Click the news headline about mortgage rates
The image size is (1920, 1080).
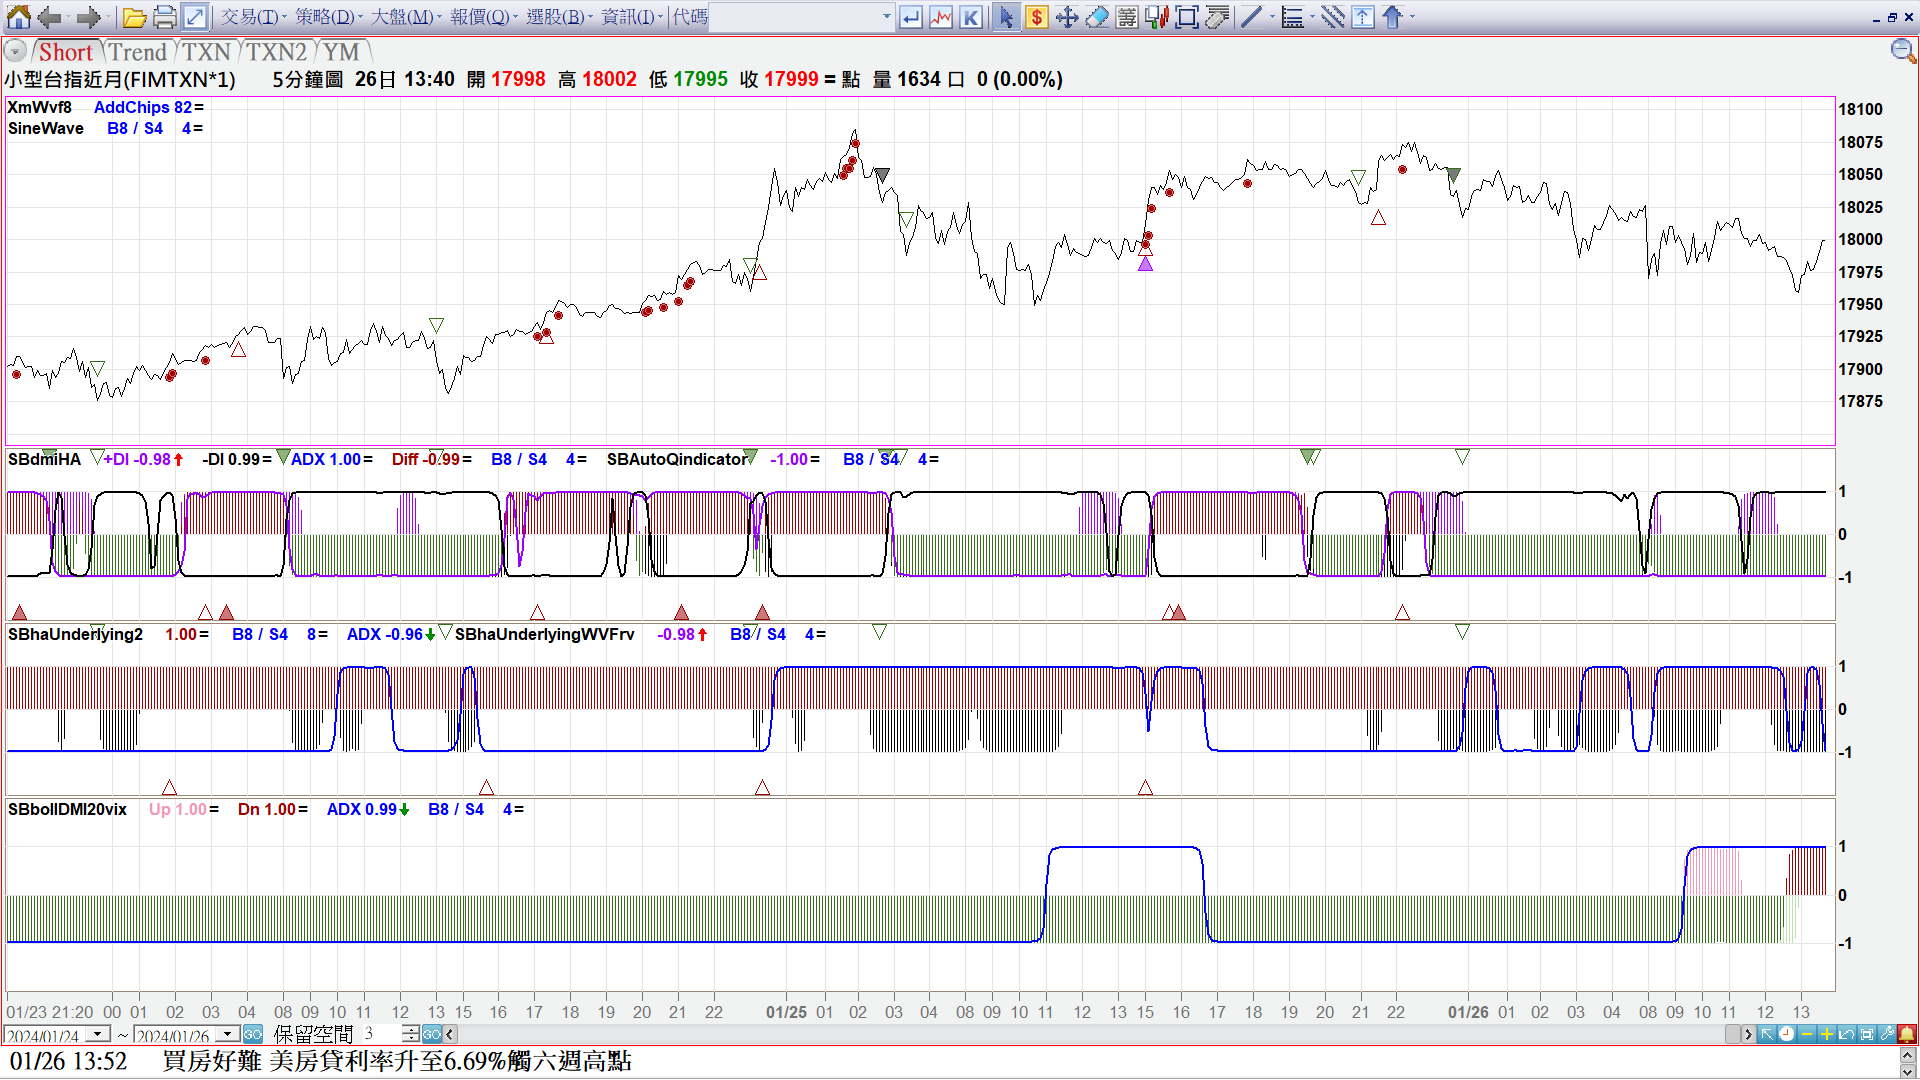coord(397,1061)
